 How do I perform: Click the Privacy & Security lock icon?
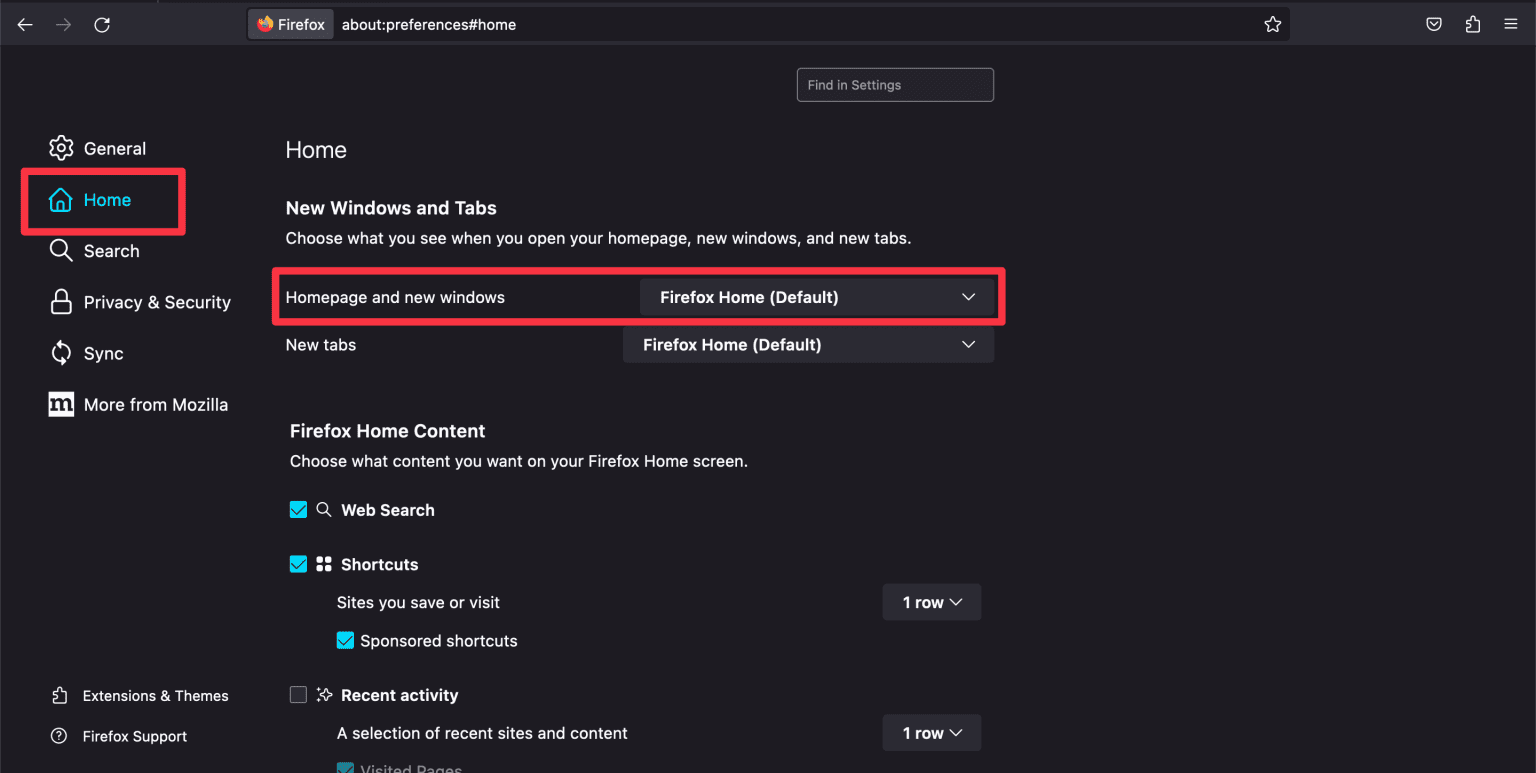coord(61,301)
